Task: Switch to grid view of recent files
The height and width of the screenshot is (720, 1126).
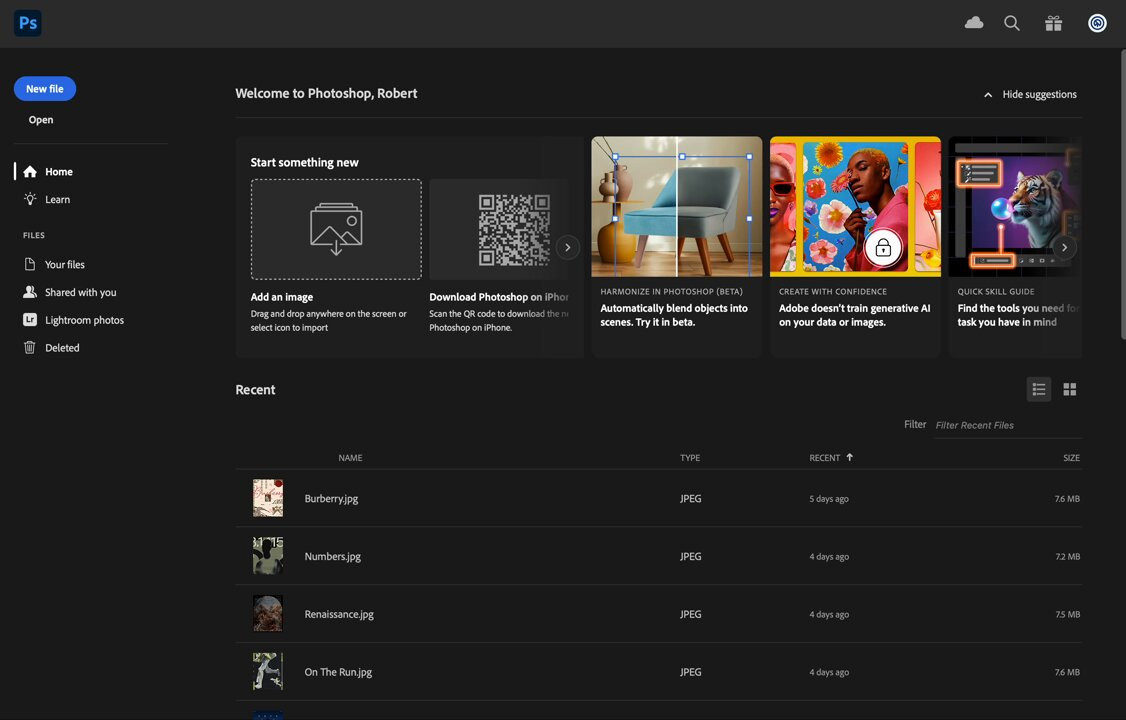Action: [1070, 389]
